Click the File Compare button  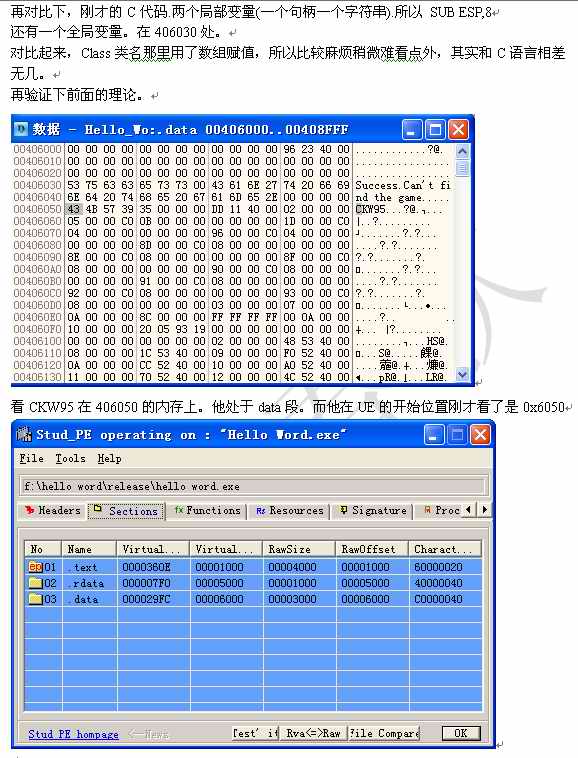384,733
